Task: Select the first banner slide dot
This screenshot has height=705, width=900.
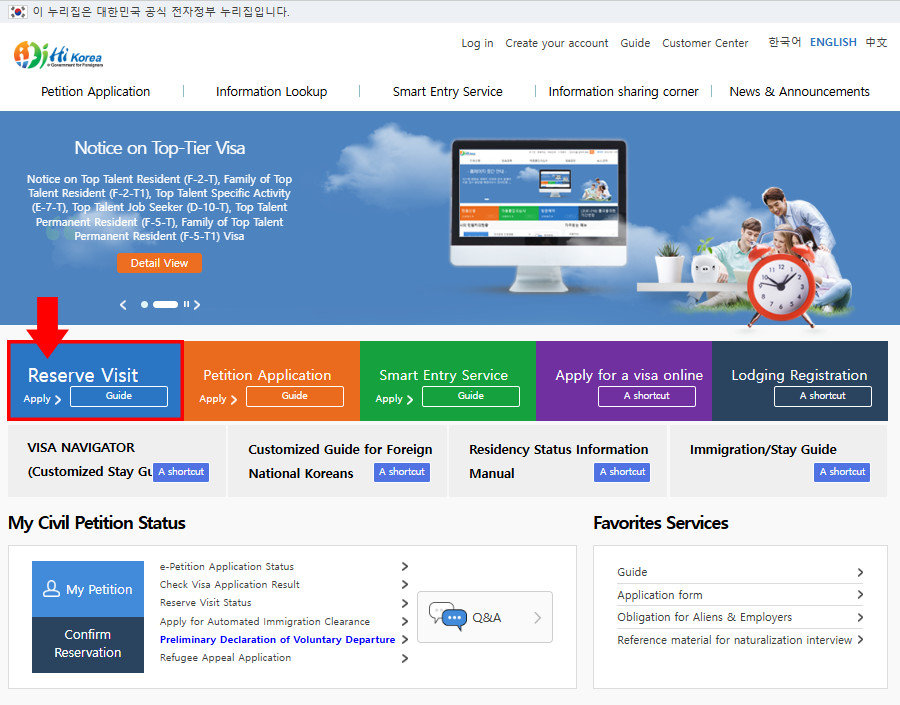Action: pyautogui.click(x=144, y=304)
